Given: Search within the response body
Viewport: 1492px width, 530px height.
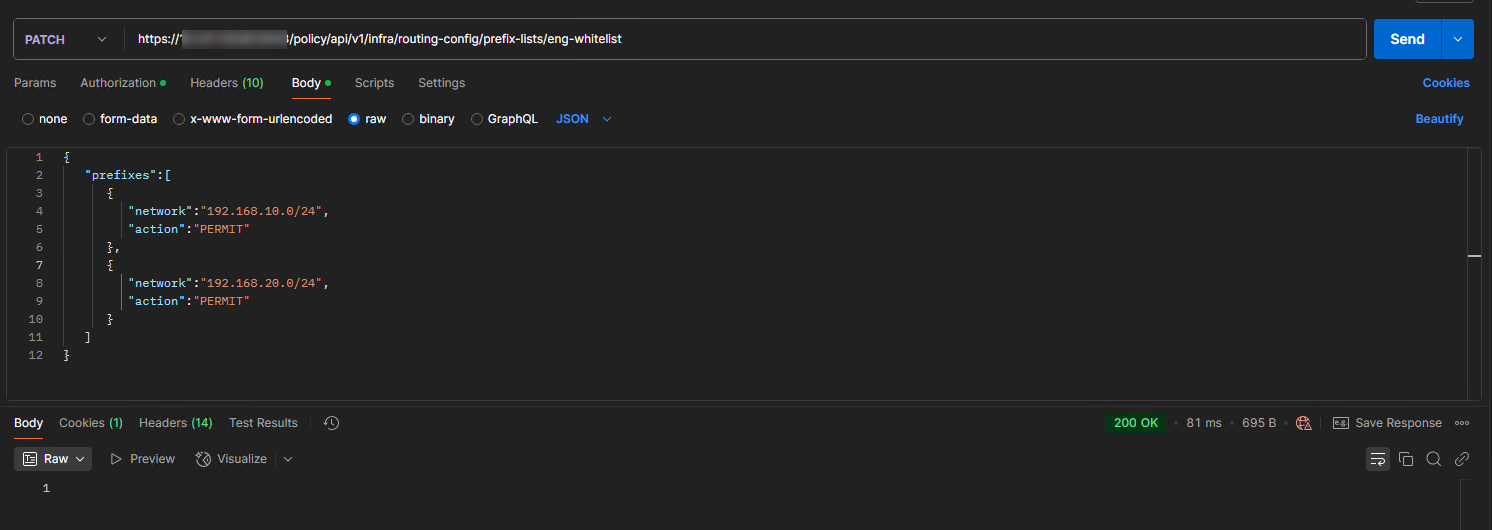Looking at the screenshot, I should tap(1434, 459).
